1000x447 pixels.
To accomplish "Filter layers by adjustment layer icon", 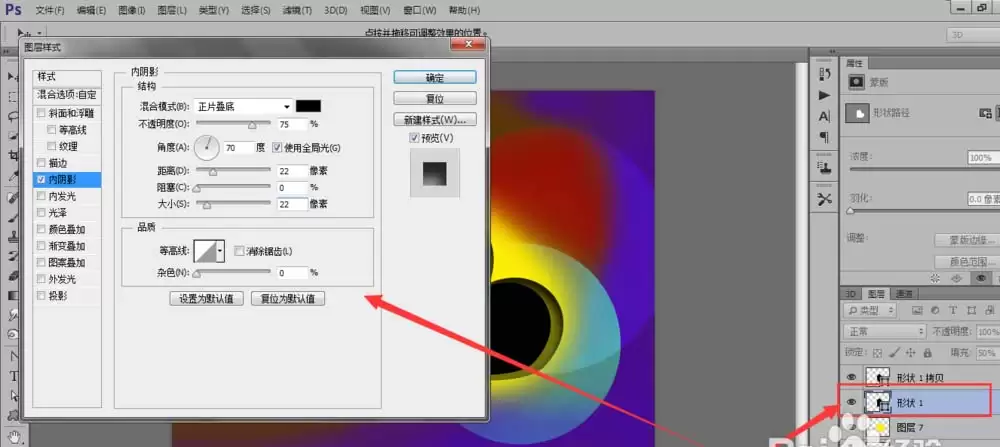I will (x=935, y=311).
